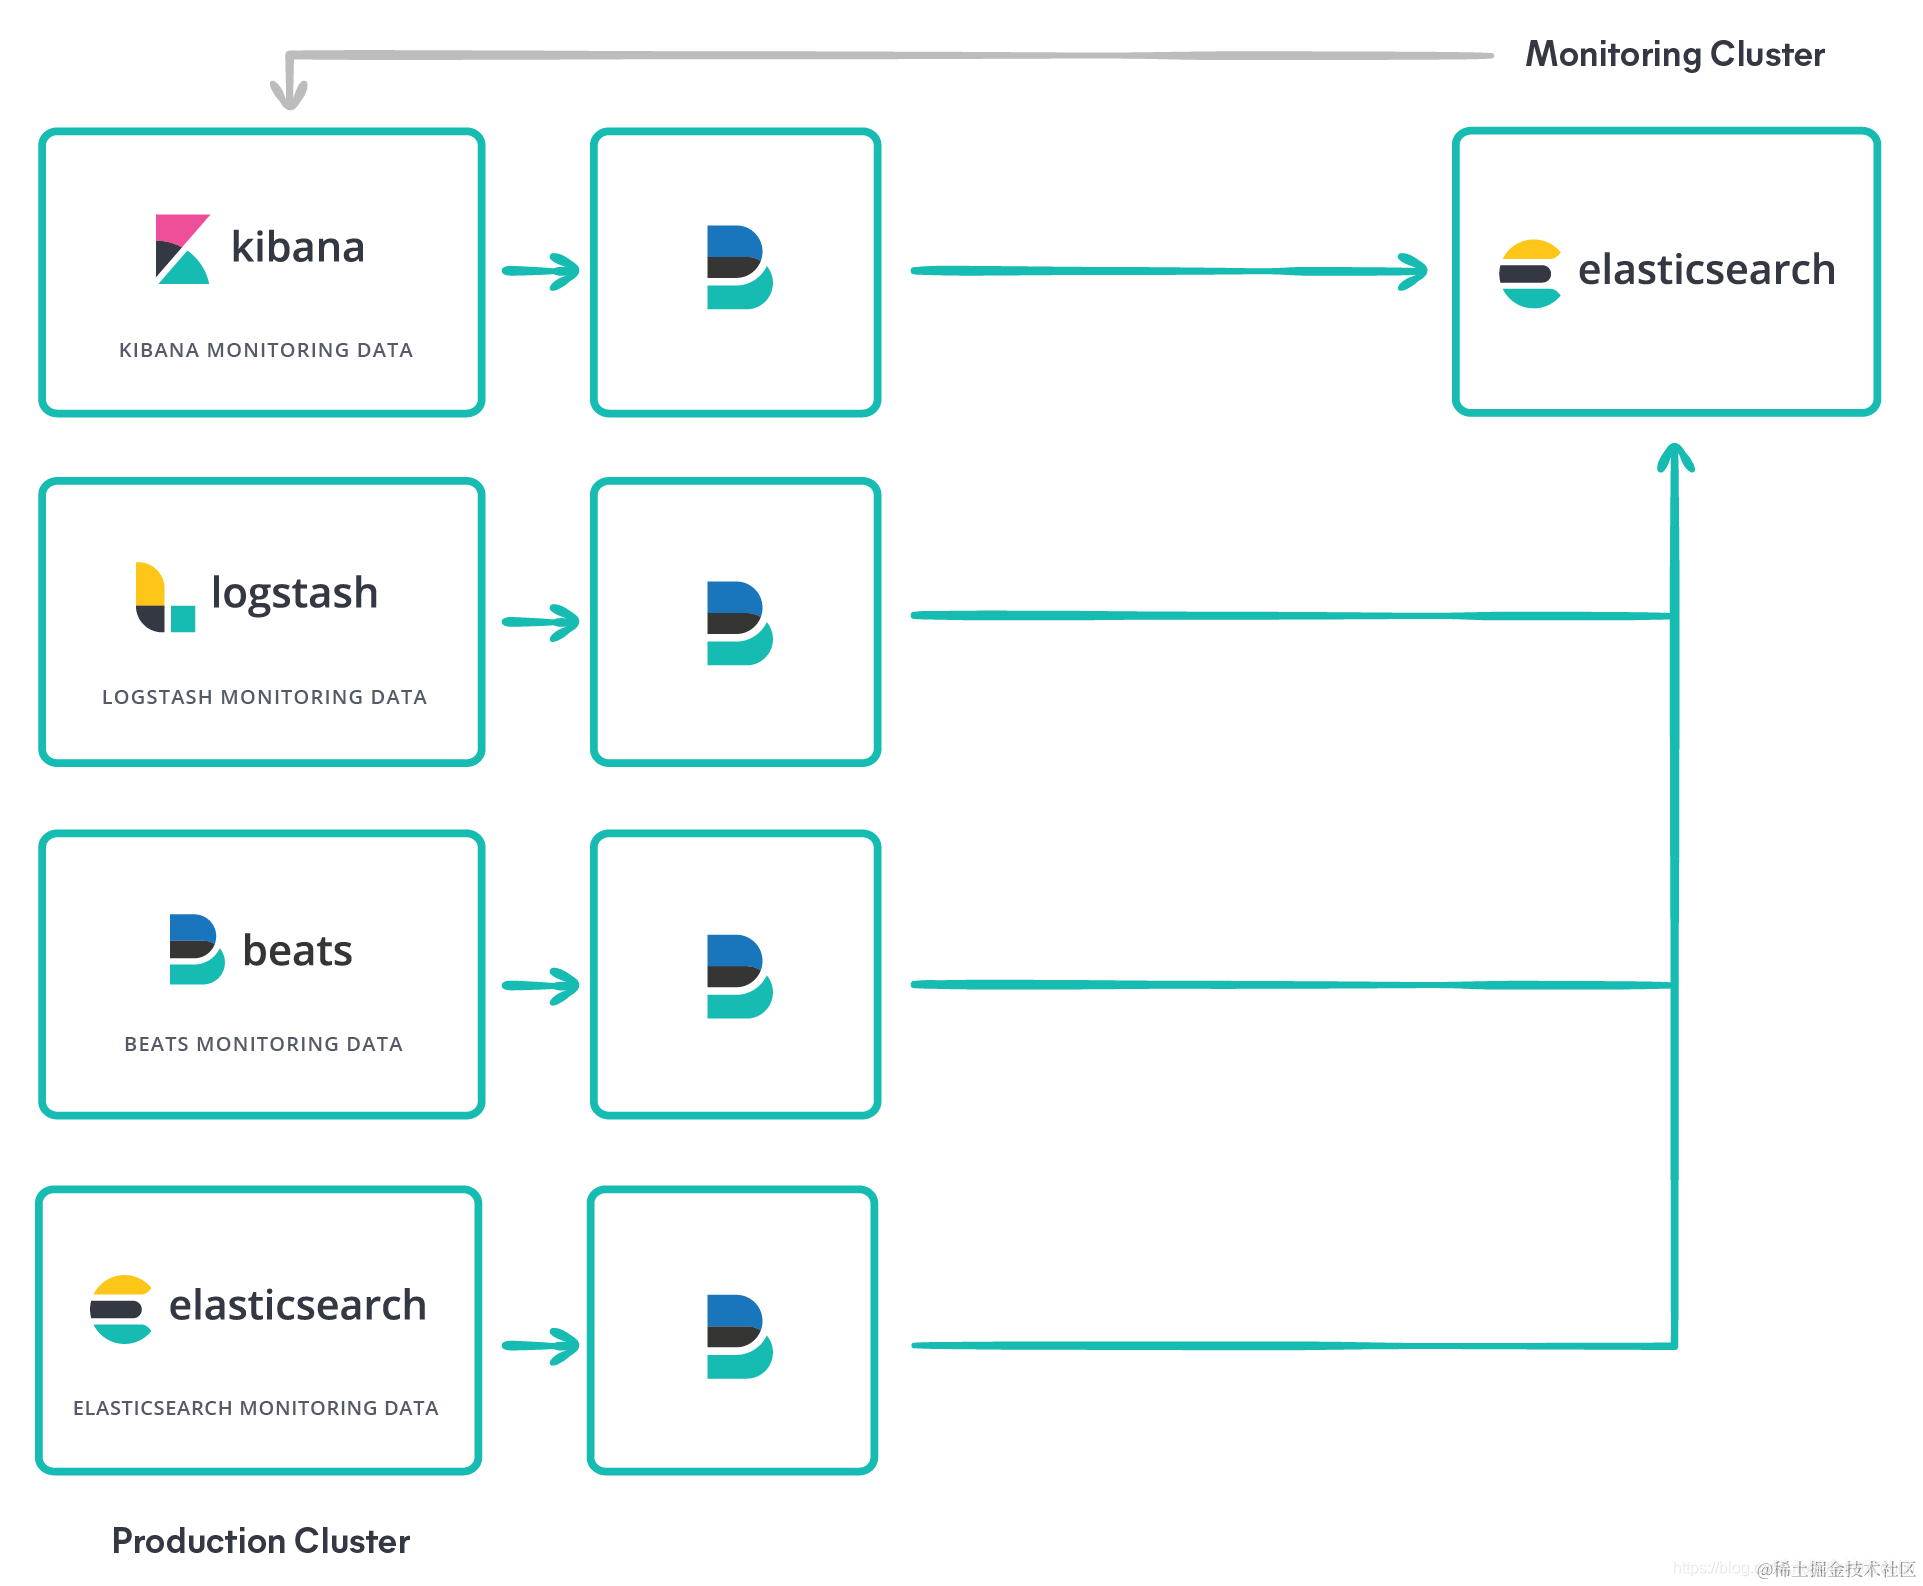The image size is (1923, 1586).
Task: Click the arrow between Logstash and Beats box
Action: click(x=541, y=622)
